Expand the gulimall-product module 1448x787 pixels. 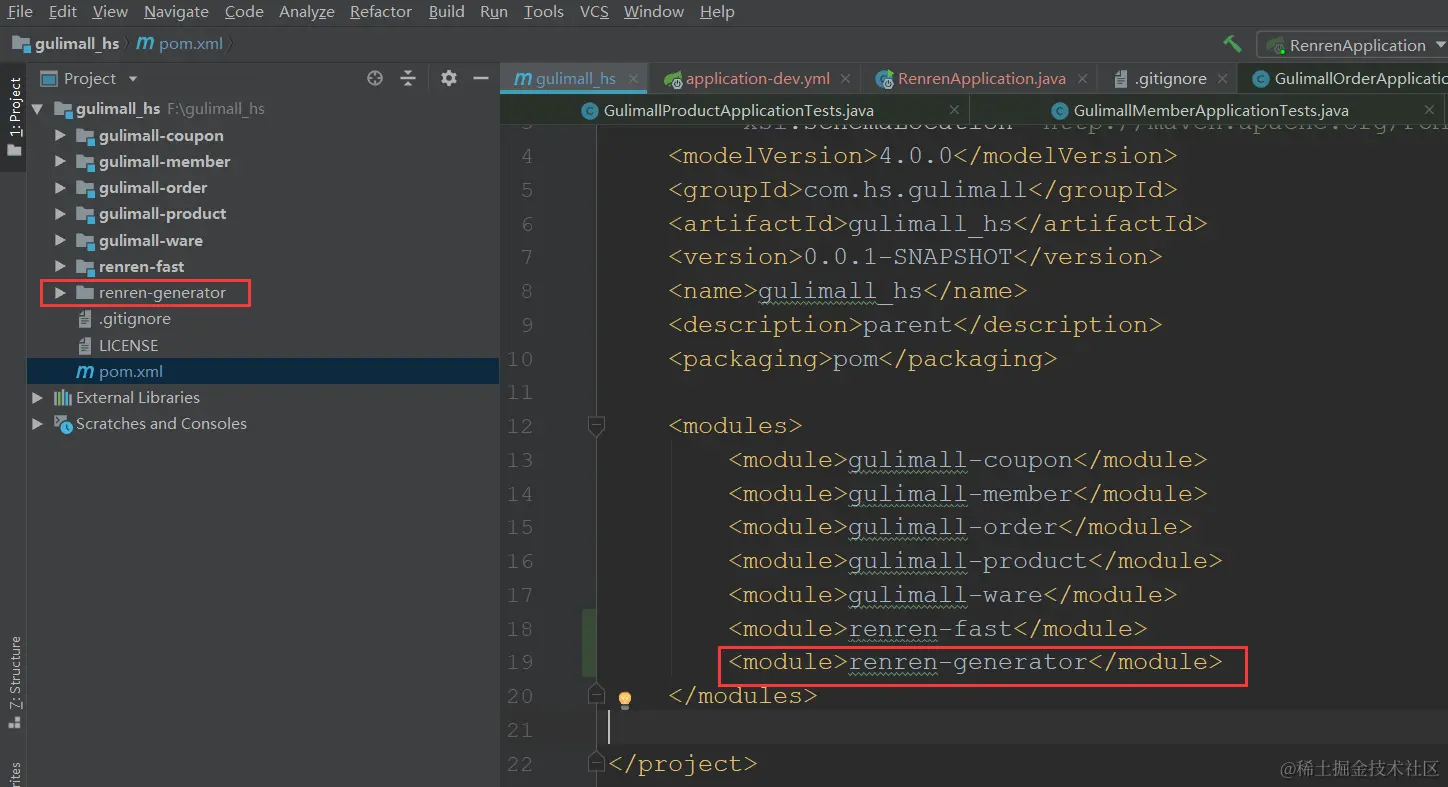point(60,213)
